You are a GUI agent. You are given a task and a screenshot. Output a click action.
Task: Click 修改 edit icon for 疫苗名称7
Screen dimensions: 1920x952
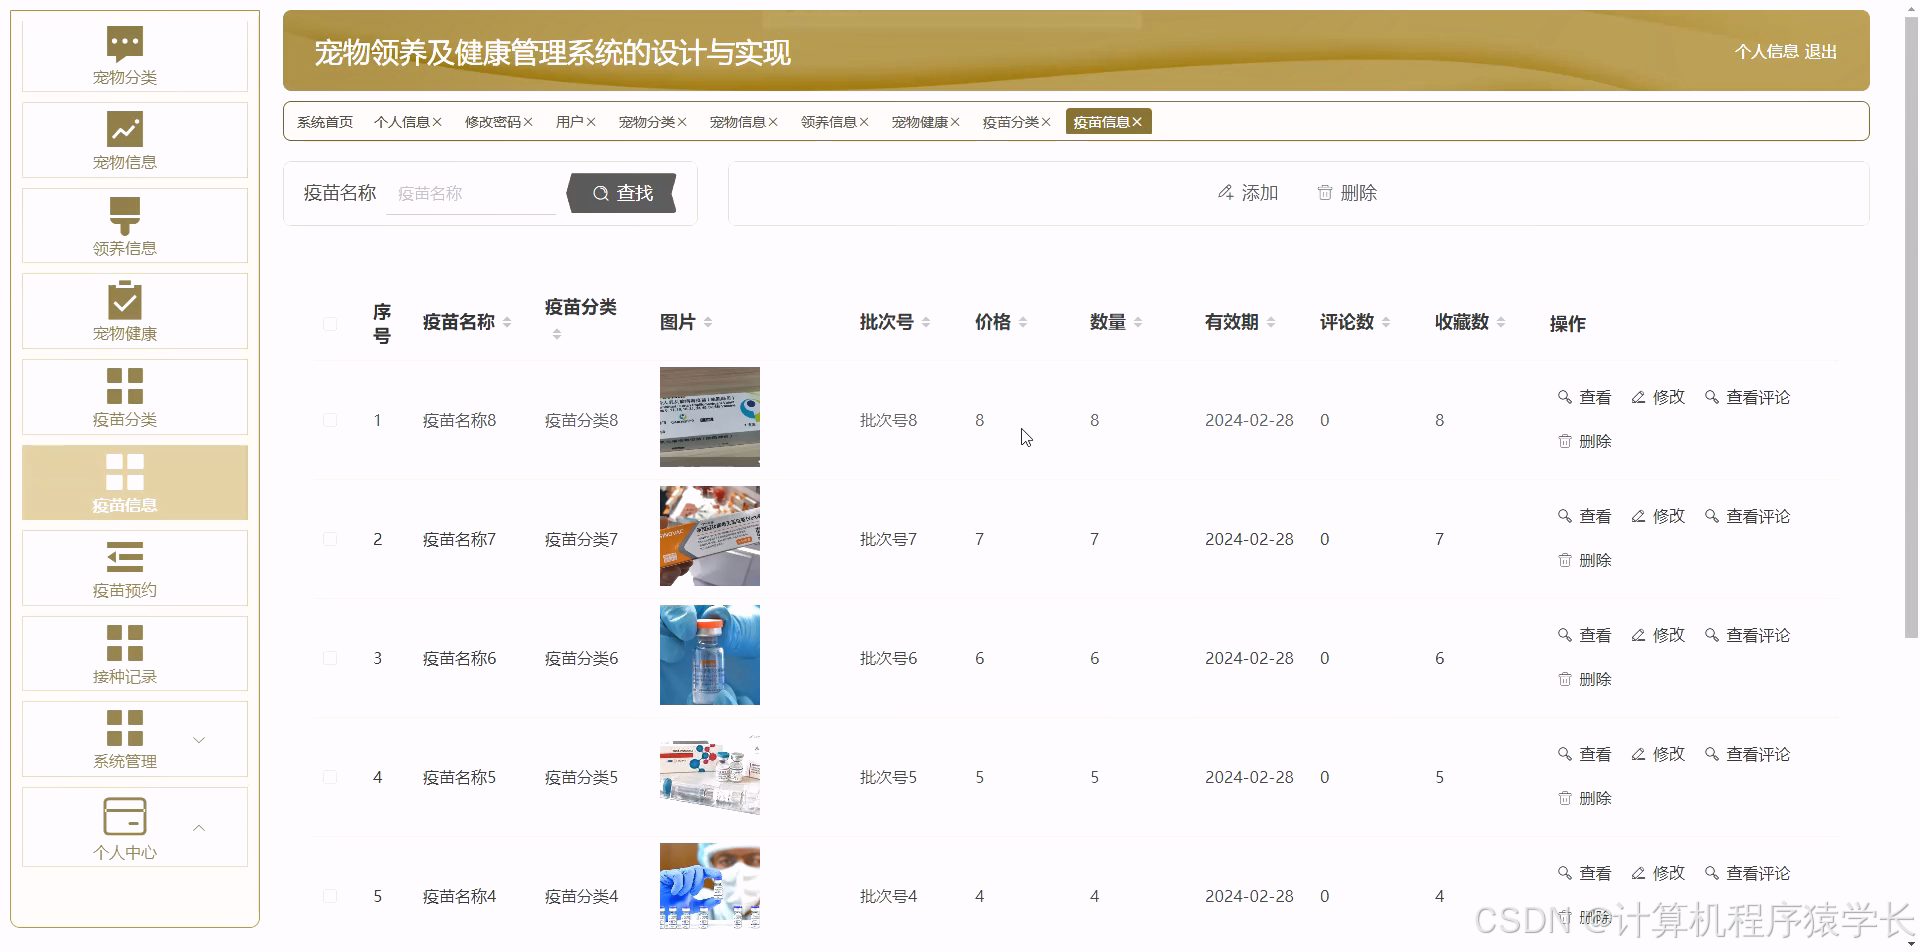point(1638,516)
